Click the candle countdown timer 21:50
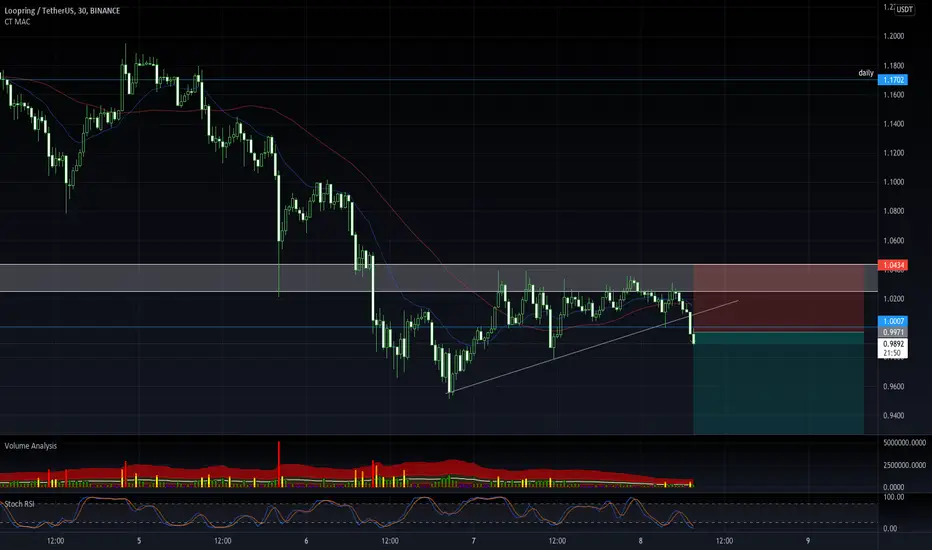Viewport: 932px width, 550px height. [893, 353]
